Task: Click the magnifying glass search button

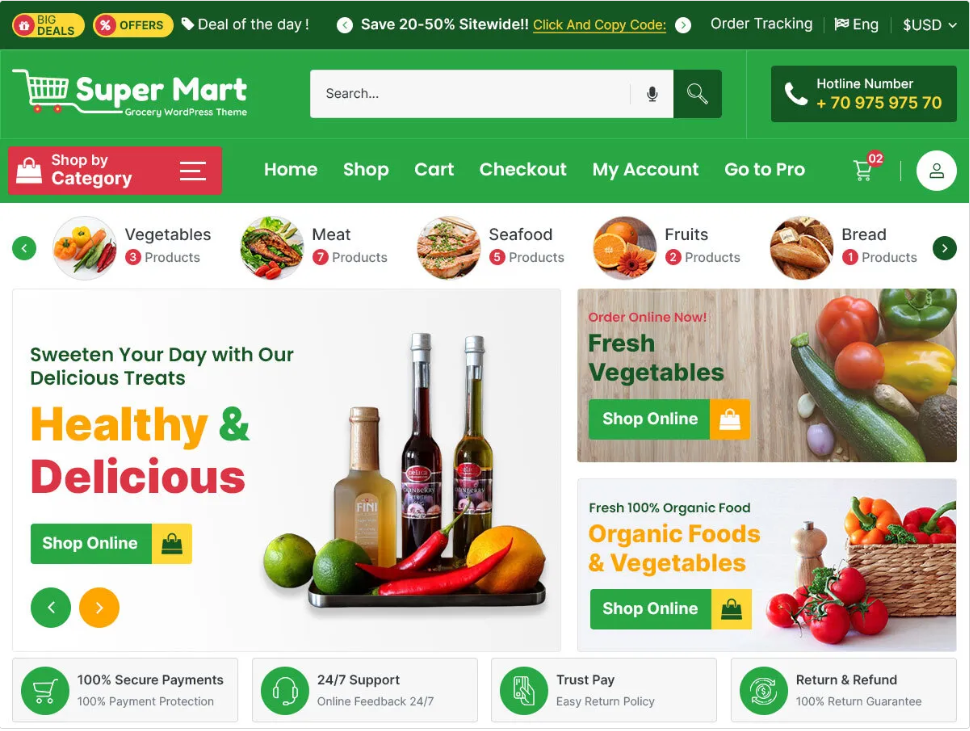Action: (x=697, y=94)
